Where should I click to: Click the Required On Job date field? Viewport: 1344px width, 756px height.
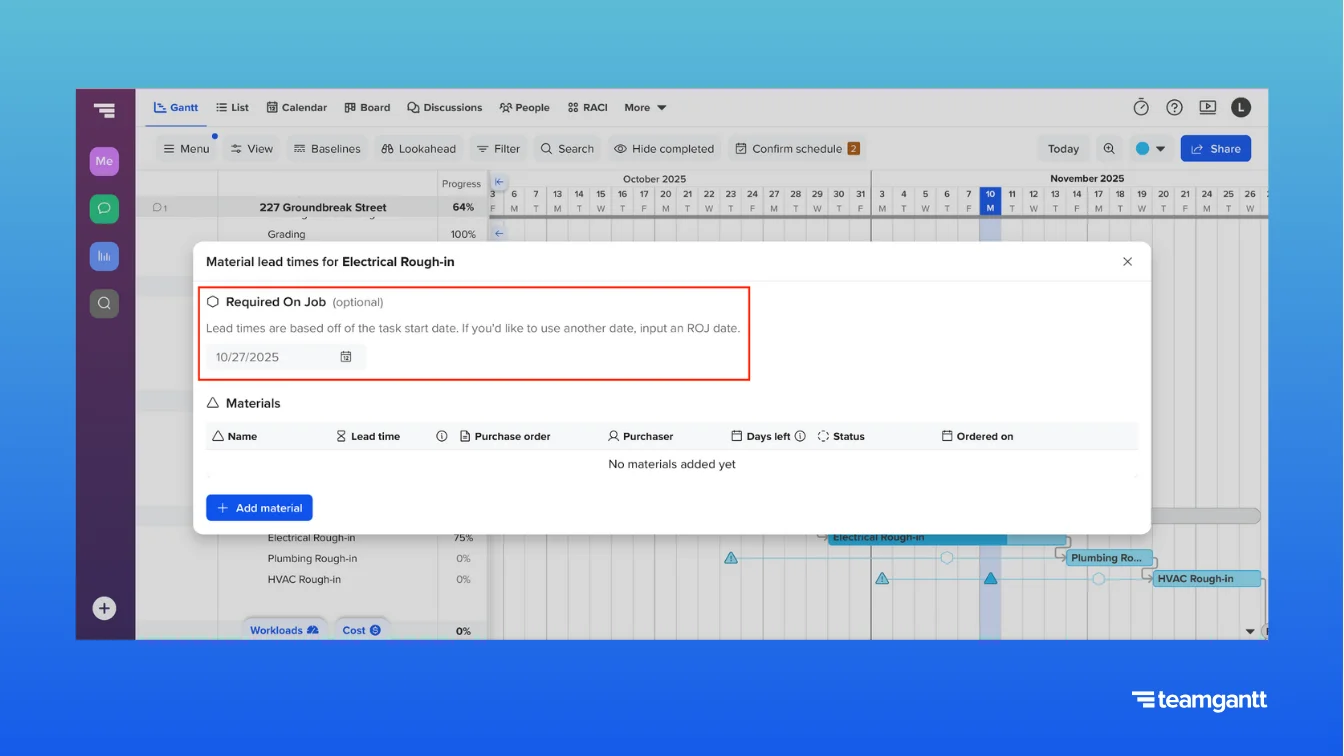pos(286,357)
